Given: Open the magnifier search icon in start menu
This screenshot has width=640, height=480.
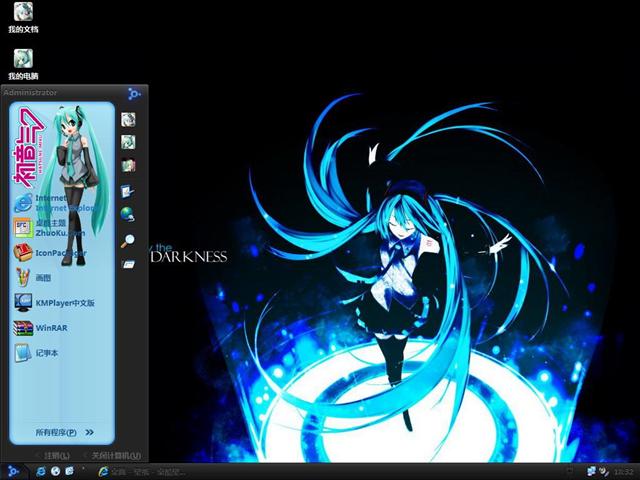Looking at the screenshot, I should (128, 240).
